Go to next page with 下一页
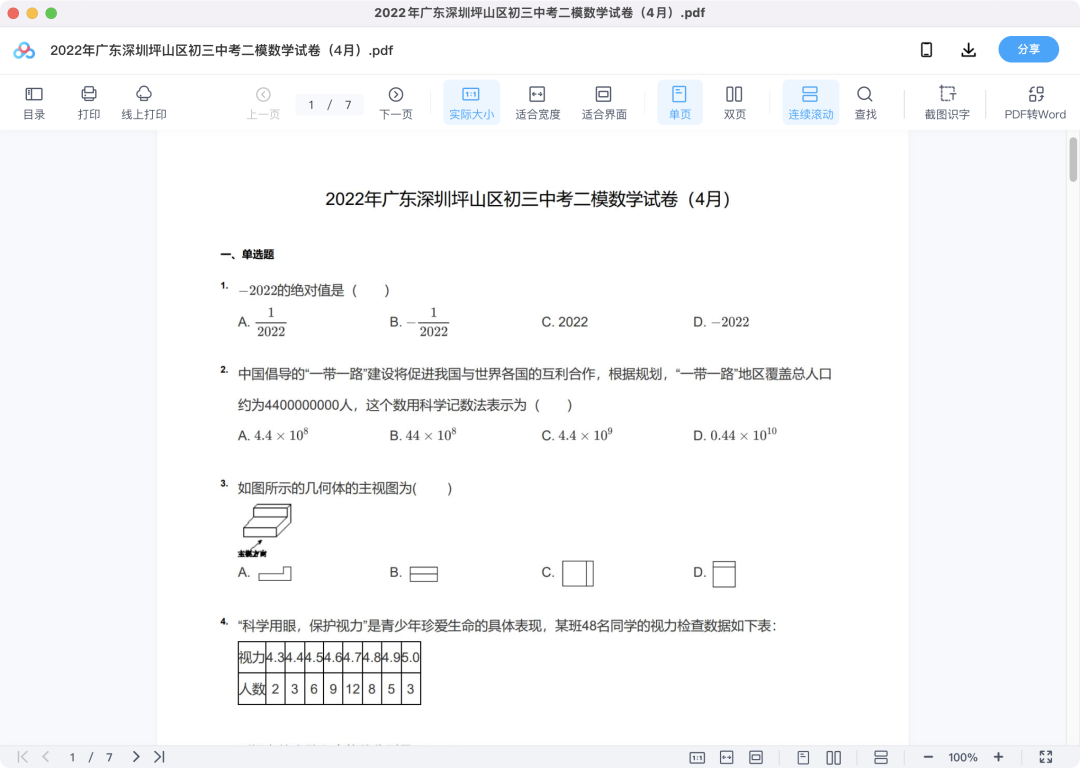 click(396, 103)
